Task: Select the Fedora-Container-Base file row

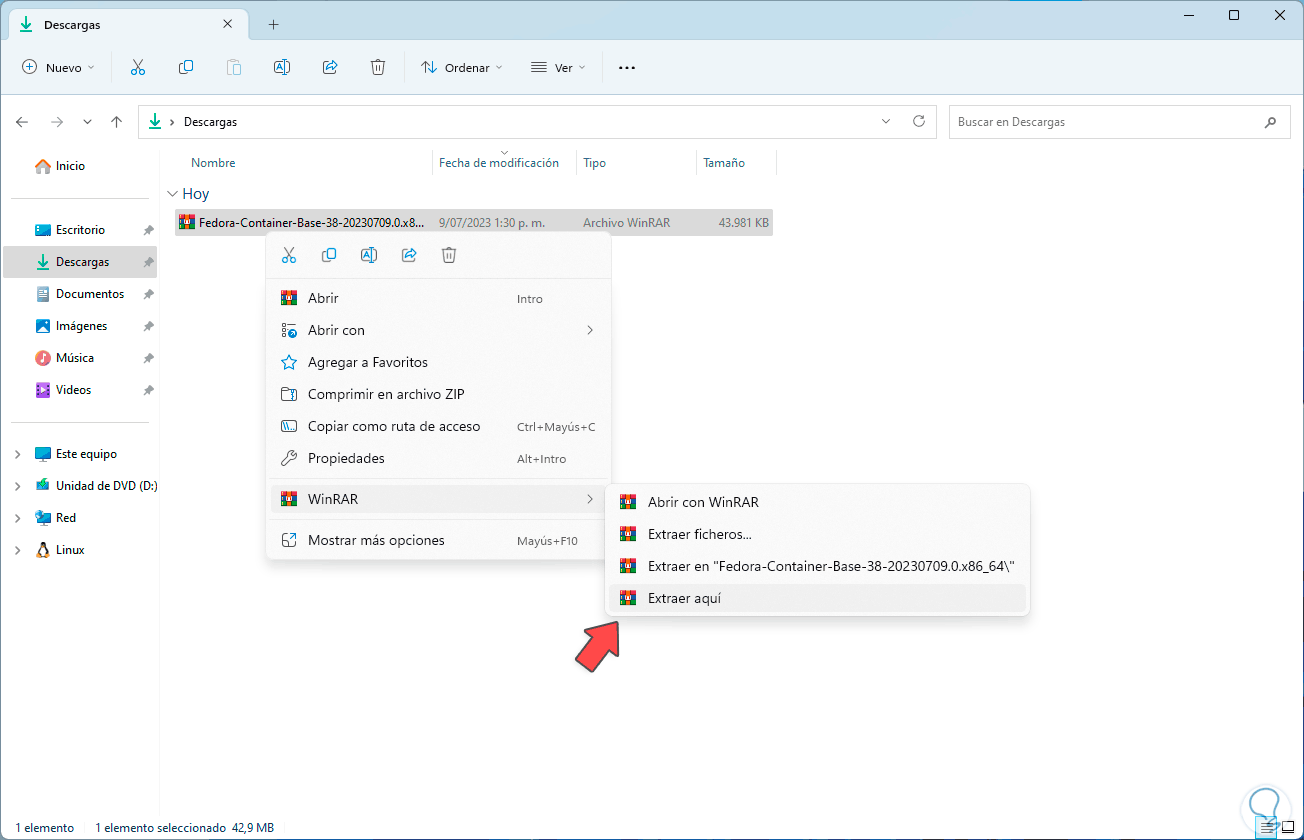Action: [474, 223]
